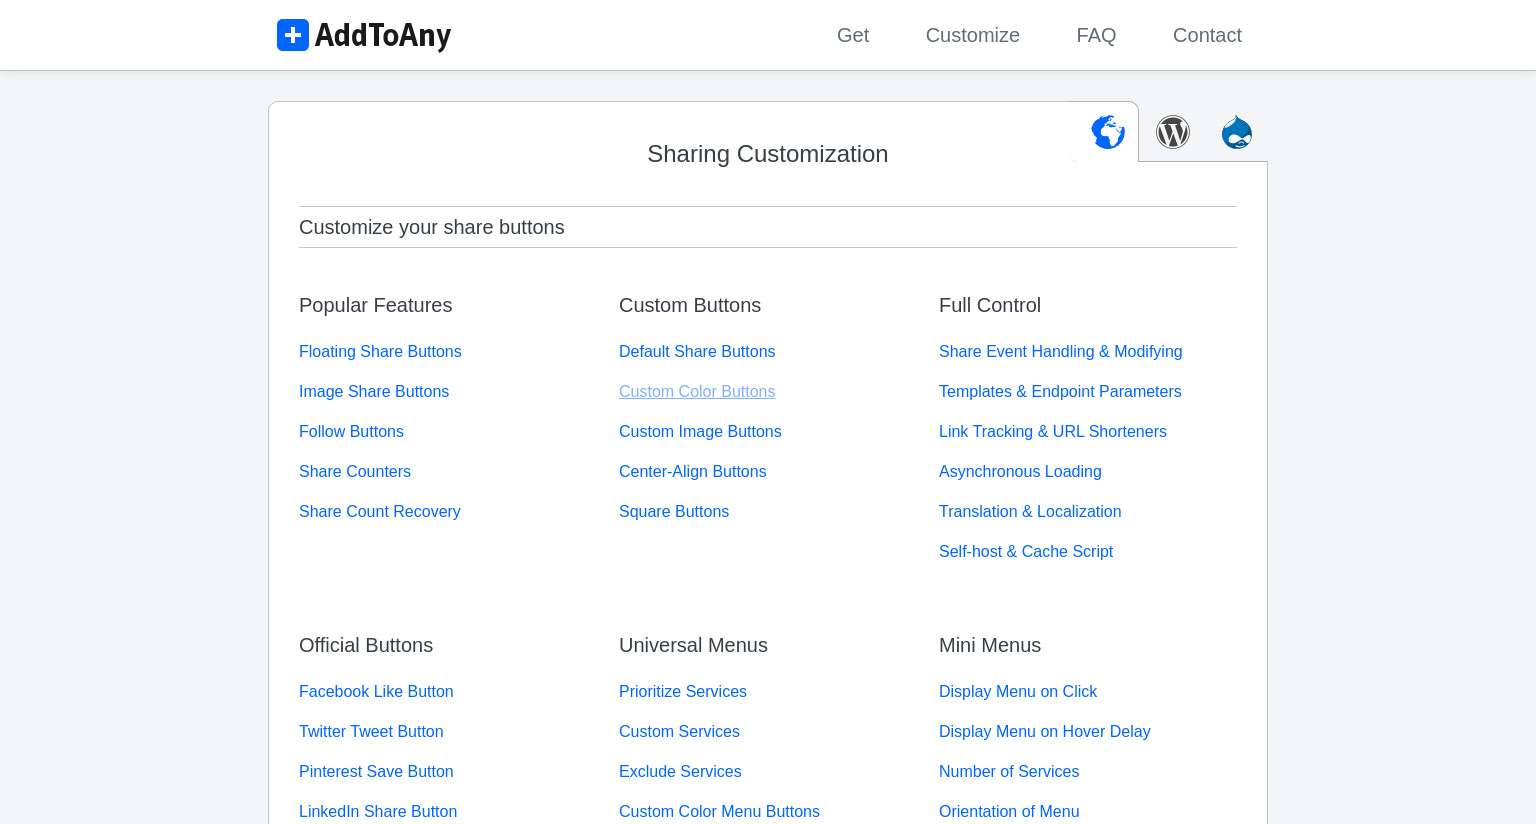Go to the FAQ page

point(1096,35)
